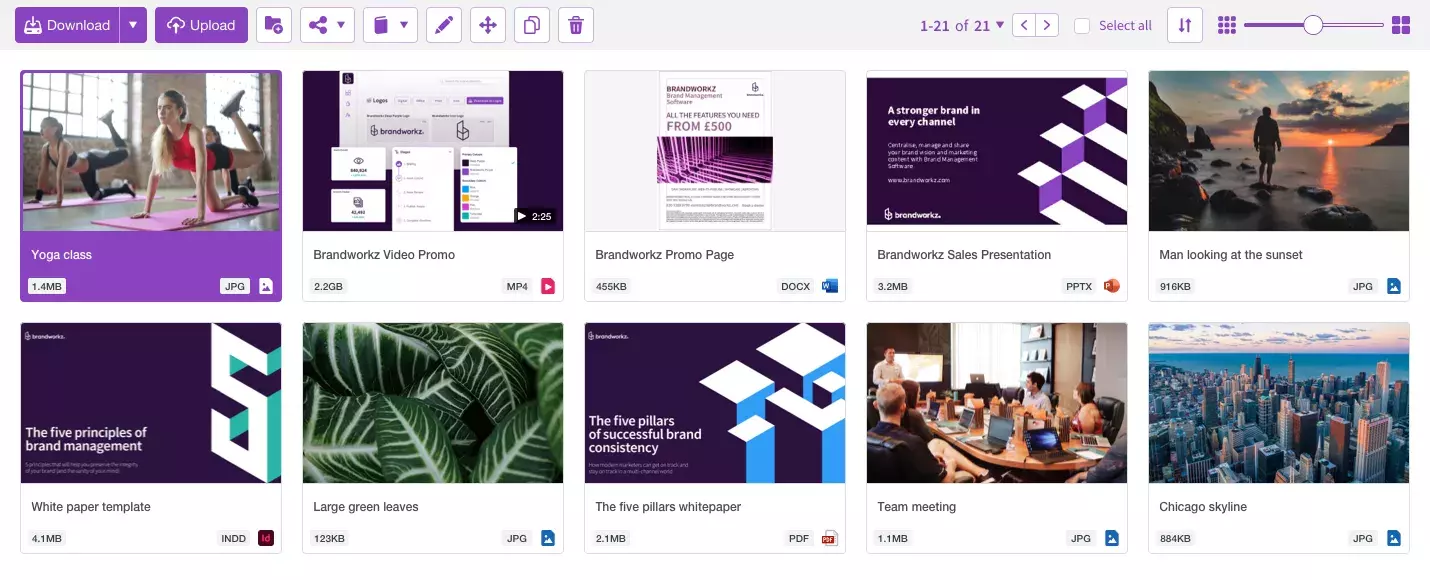Go to the previous page arrow
Image resolution: width=1430 pixels, height=580 pixels.
(x=1024, y=25)
